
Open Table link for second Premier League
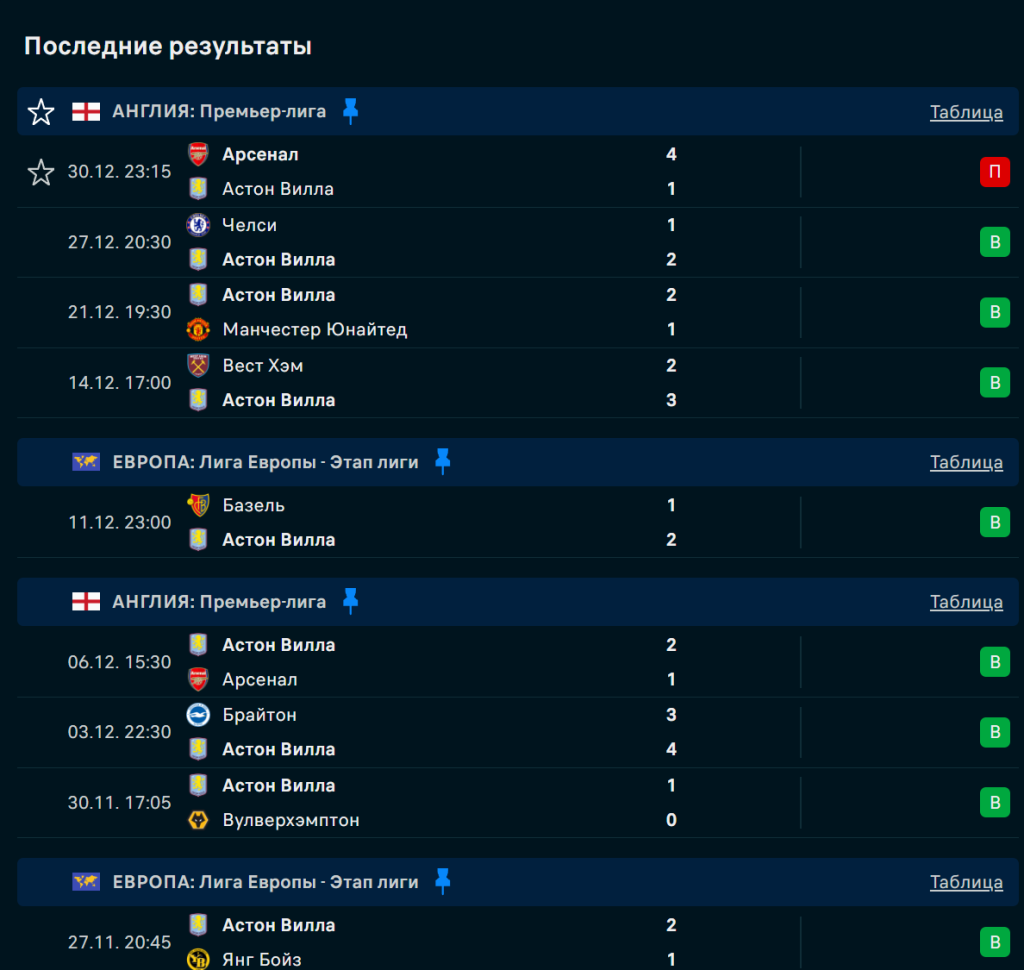tap(966, 602)
